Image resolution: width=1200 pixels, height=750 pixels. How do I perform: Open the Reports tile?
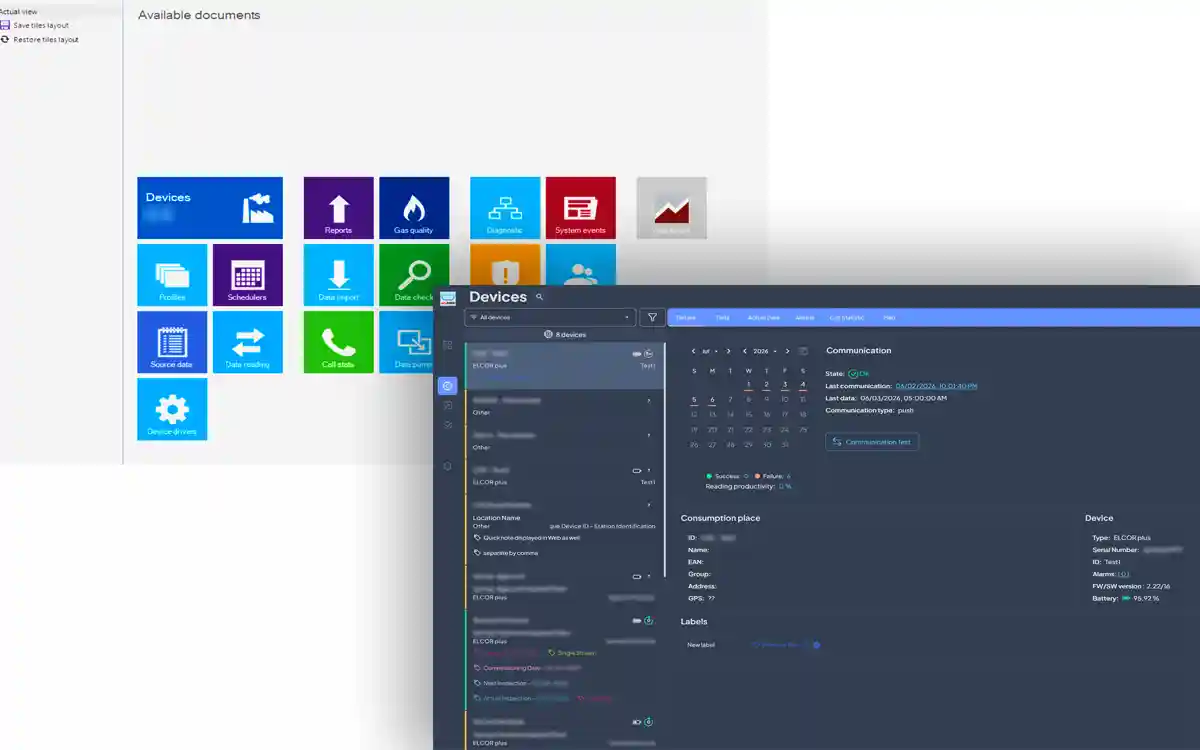click(x=338, y=208)
